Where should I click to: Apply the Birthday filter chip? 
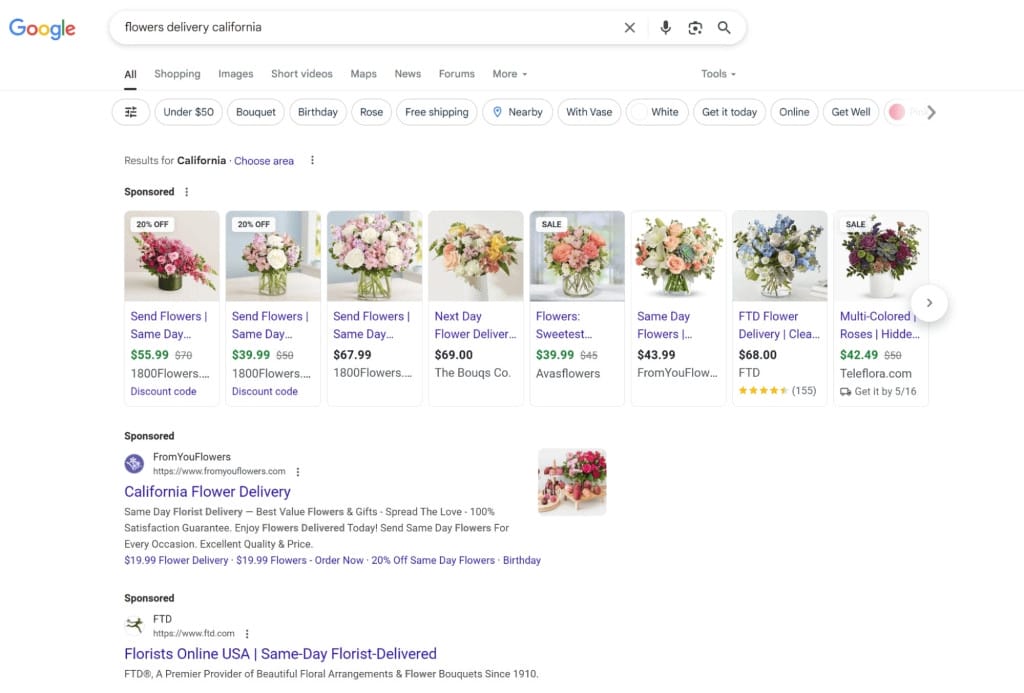317,112
